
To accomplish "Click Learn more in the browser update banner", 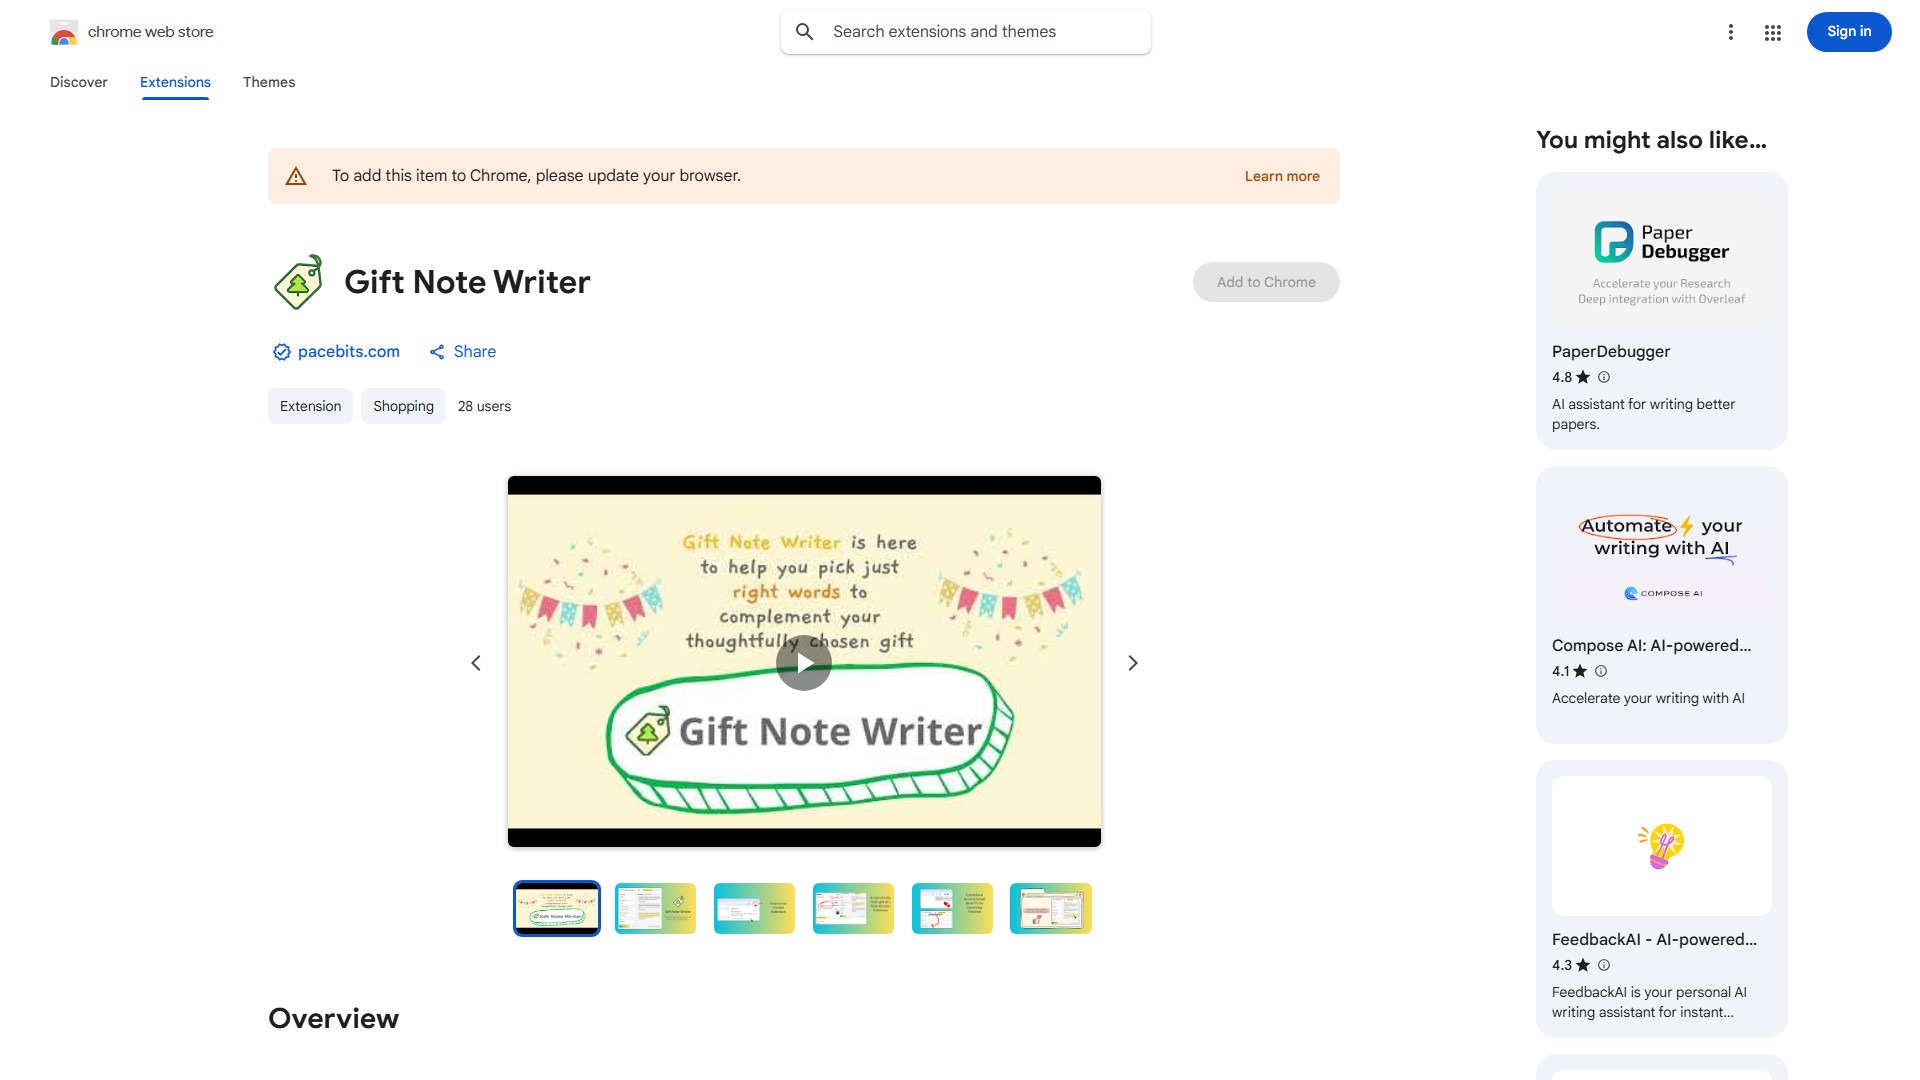I will click(x=1282, y=175).
